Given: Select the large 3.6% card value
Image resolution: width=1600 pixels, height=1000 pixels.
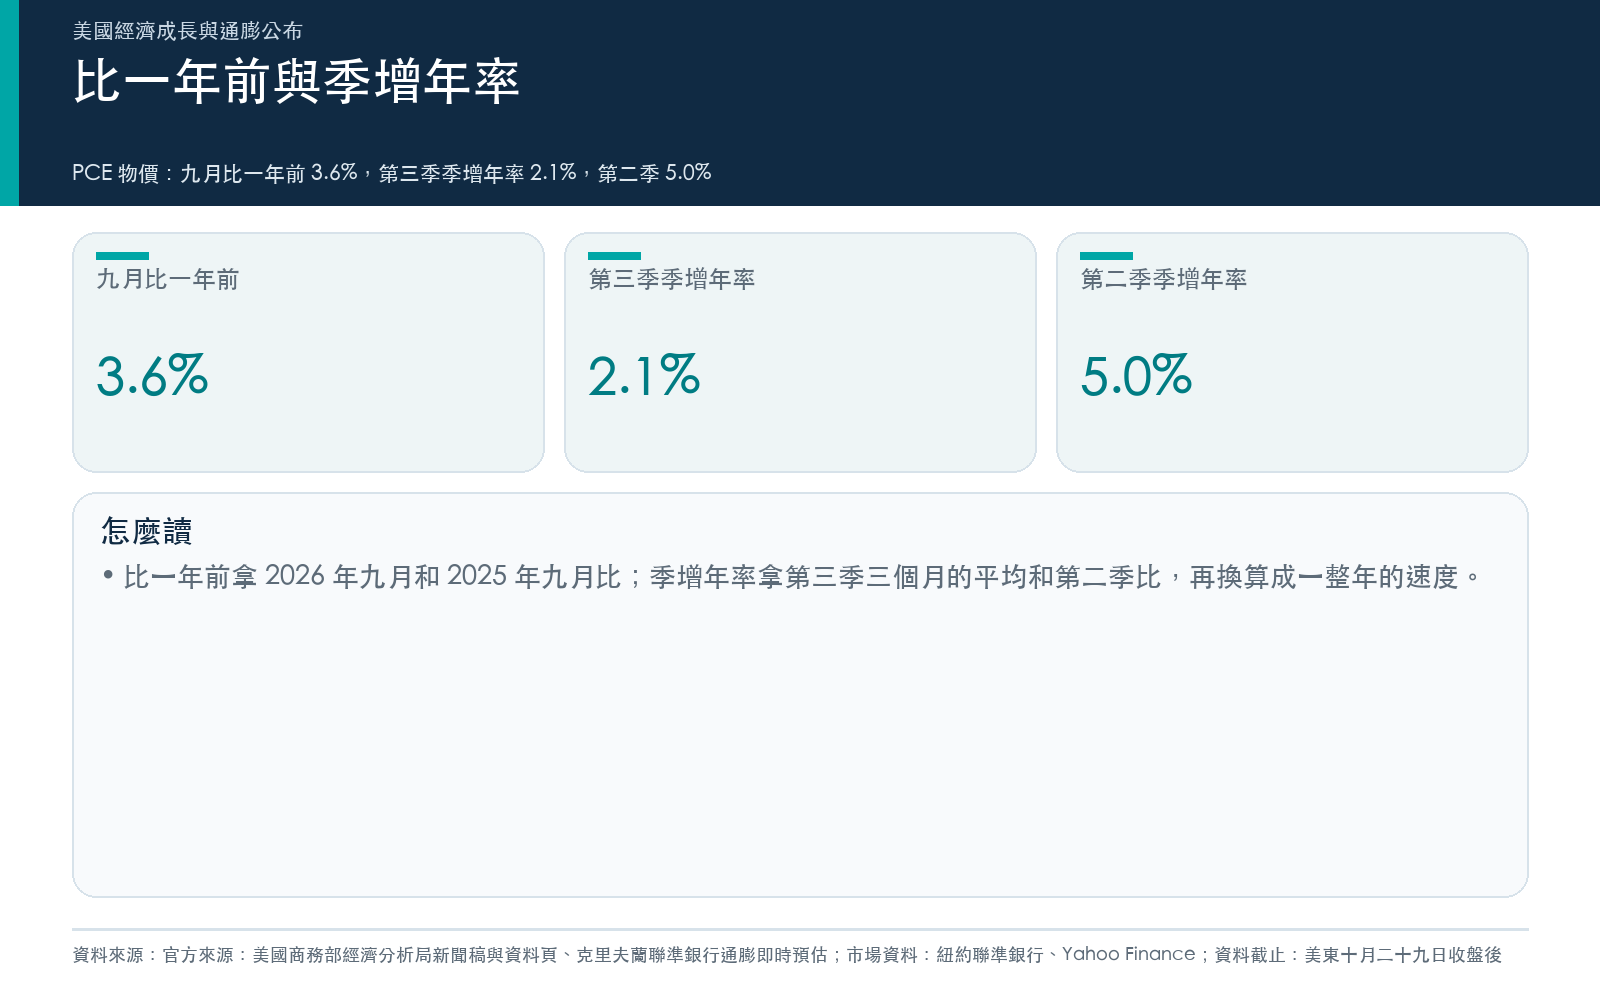Looking at the screenshot, I should tap(152, 376).
